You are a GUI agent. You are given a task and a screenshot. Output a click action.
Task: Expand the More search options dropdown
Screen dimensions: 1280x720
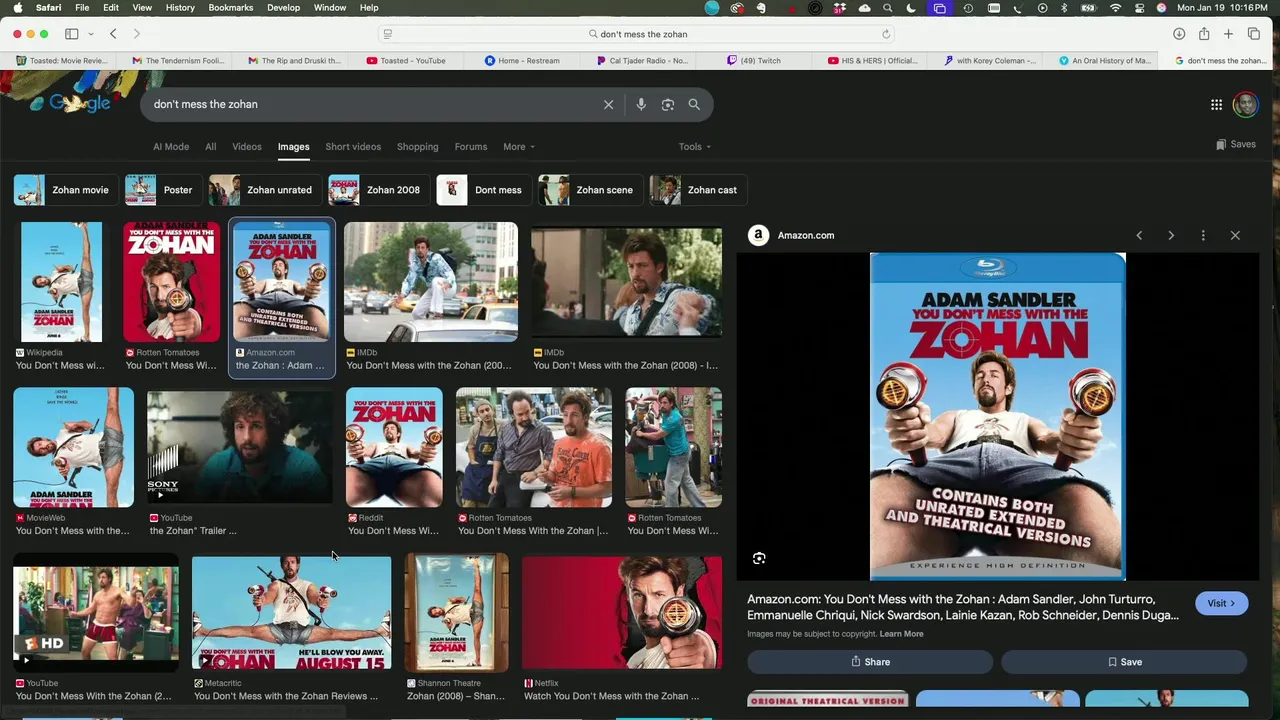point(518,146)
